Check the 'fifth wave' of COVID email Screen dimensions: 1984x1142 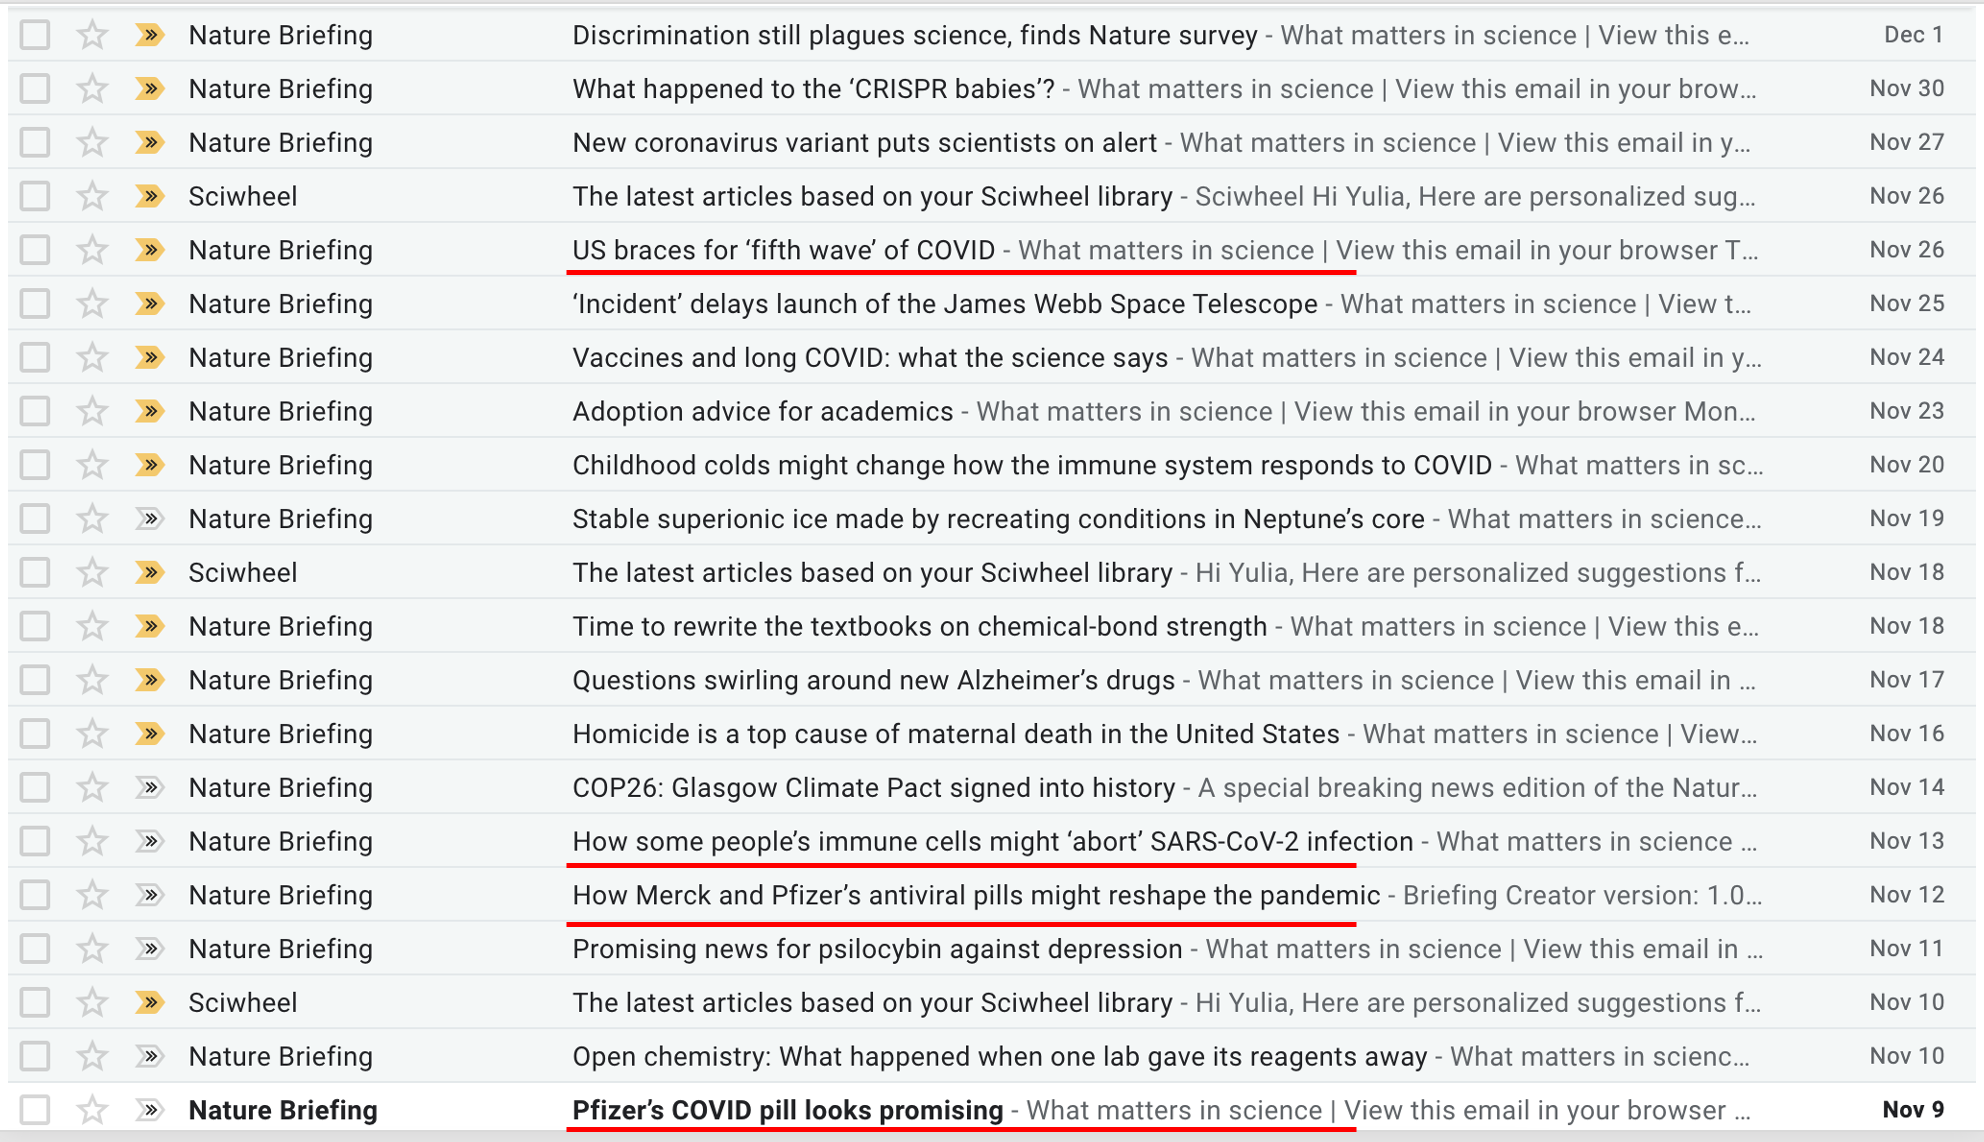[x=35, y=250]
